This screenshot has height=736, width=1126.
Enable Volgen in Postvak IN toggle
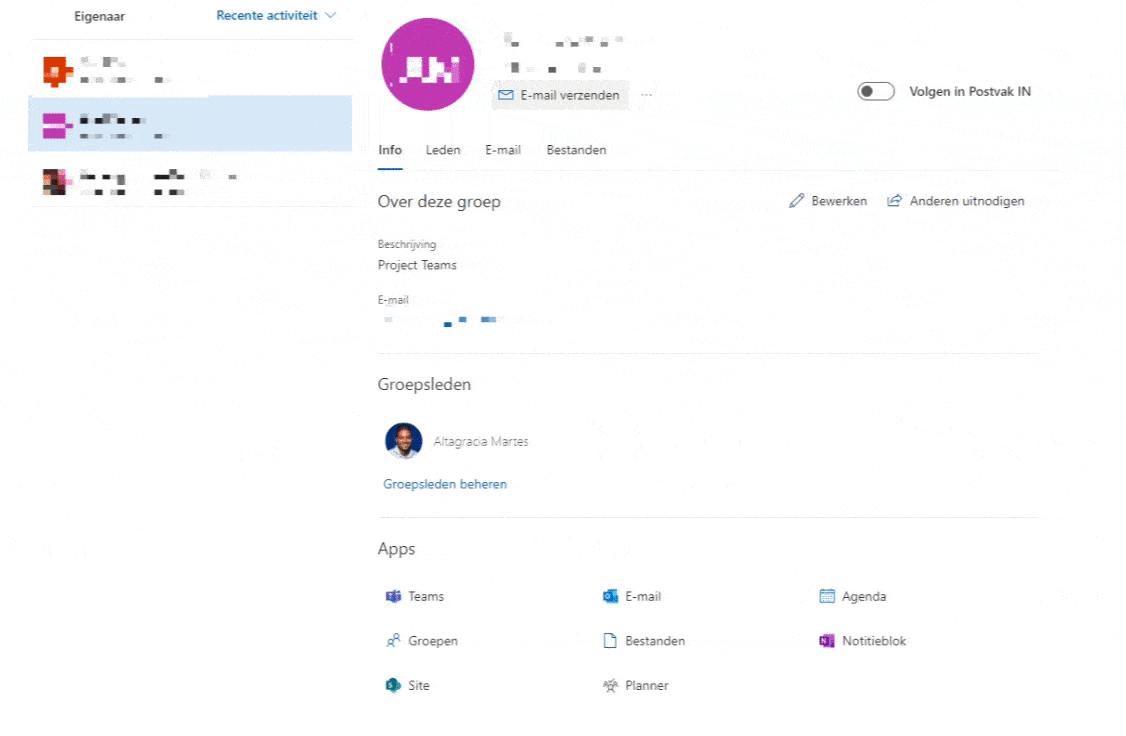point(876,91)
